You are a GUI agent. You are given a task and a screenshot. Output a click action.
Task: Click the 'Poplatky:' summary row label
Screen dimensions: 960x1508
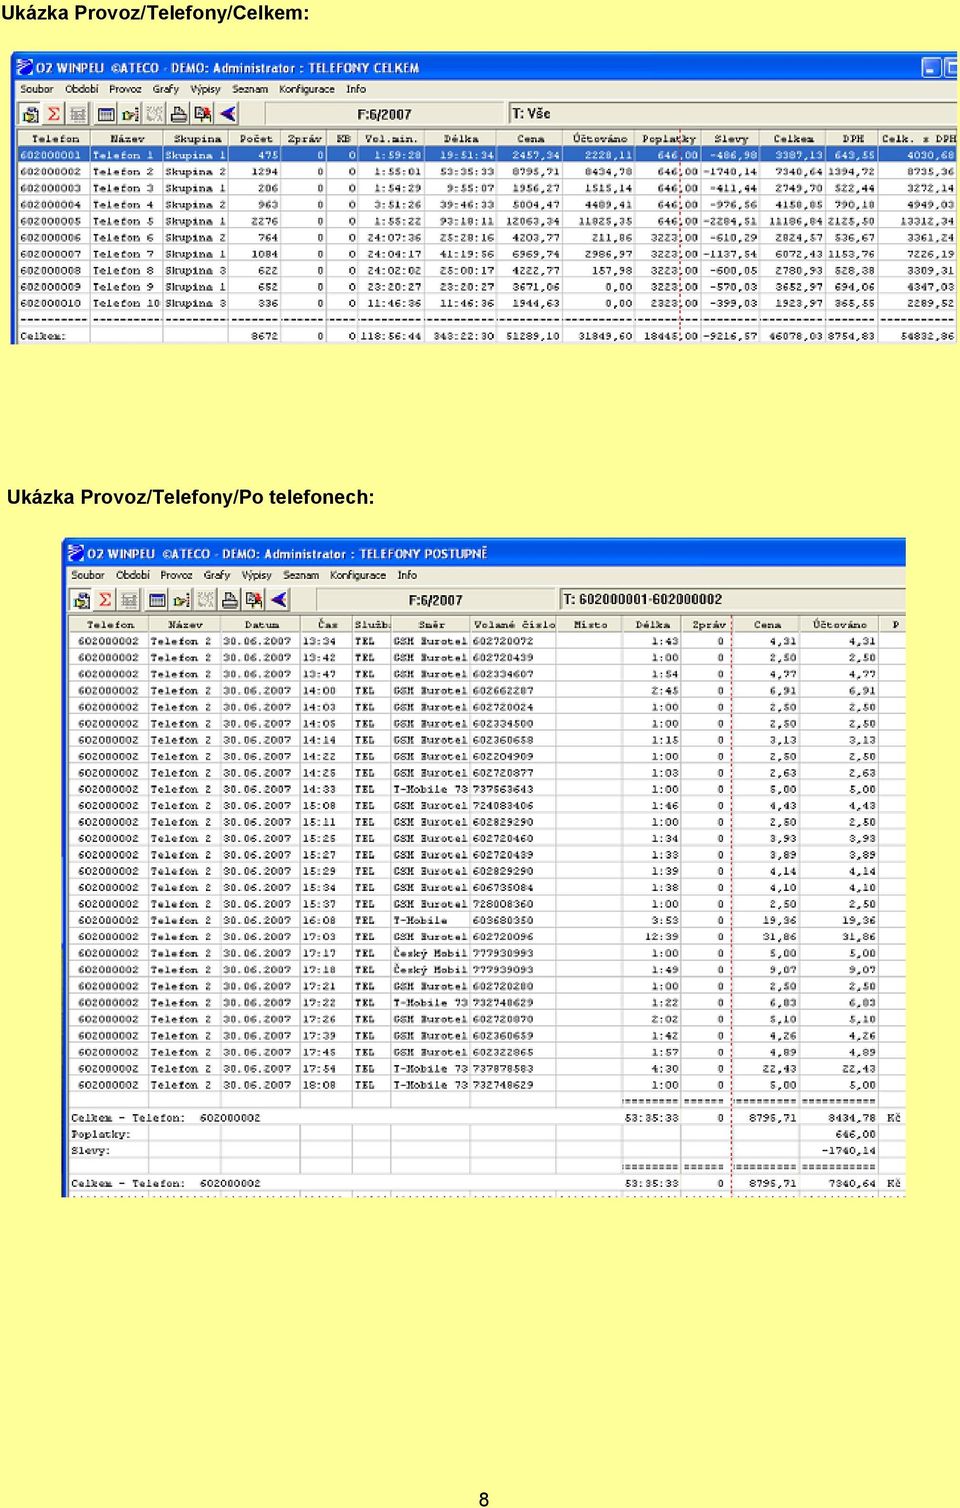(x=100, y=1135)
